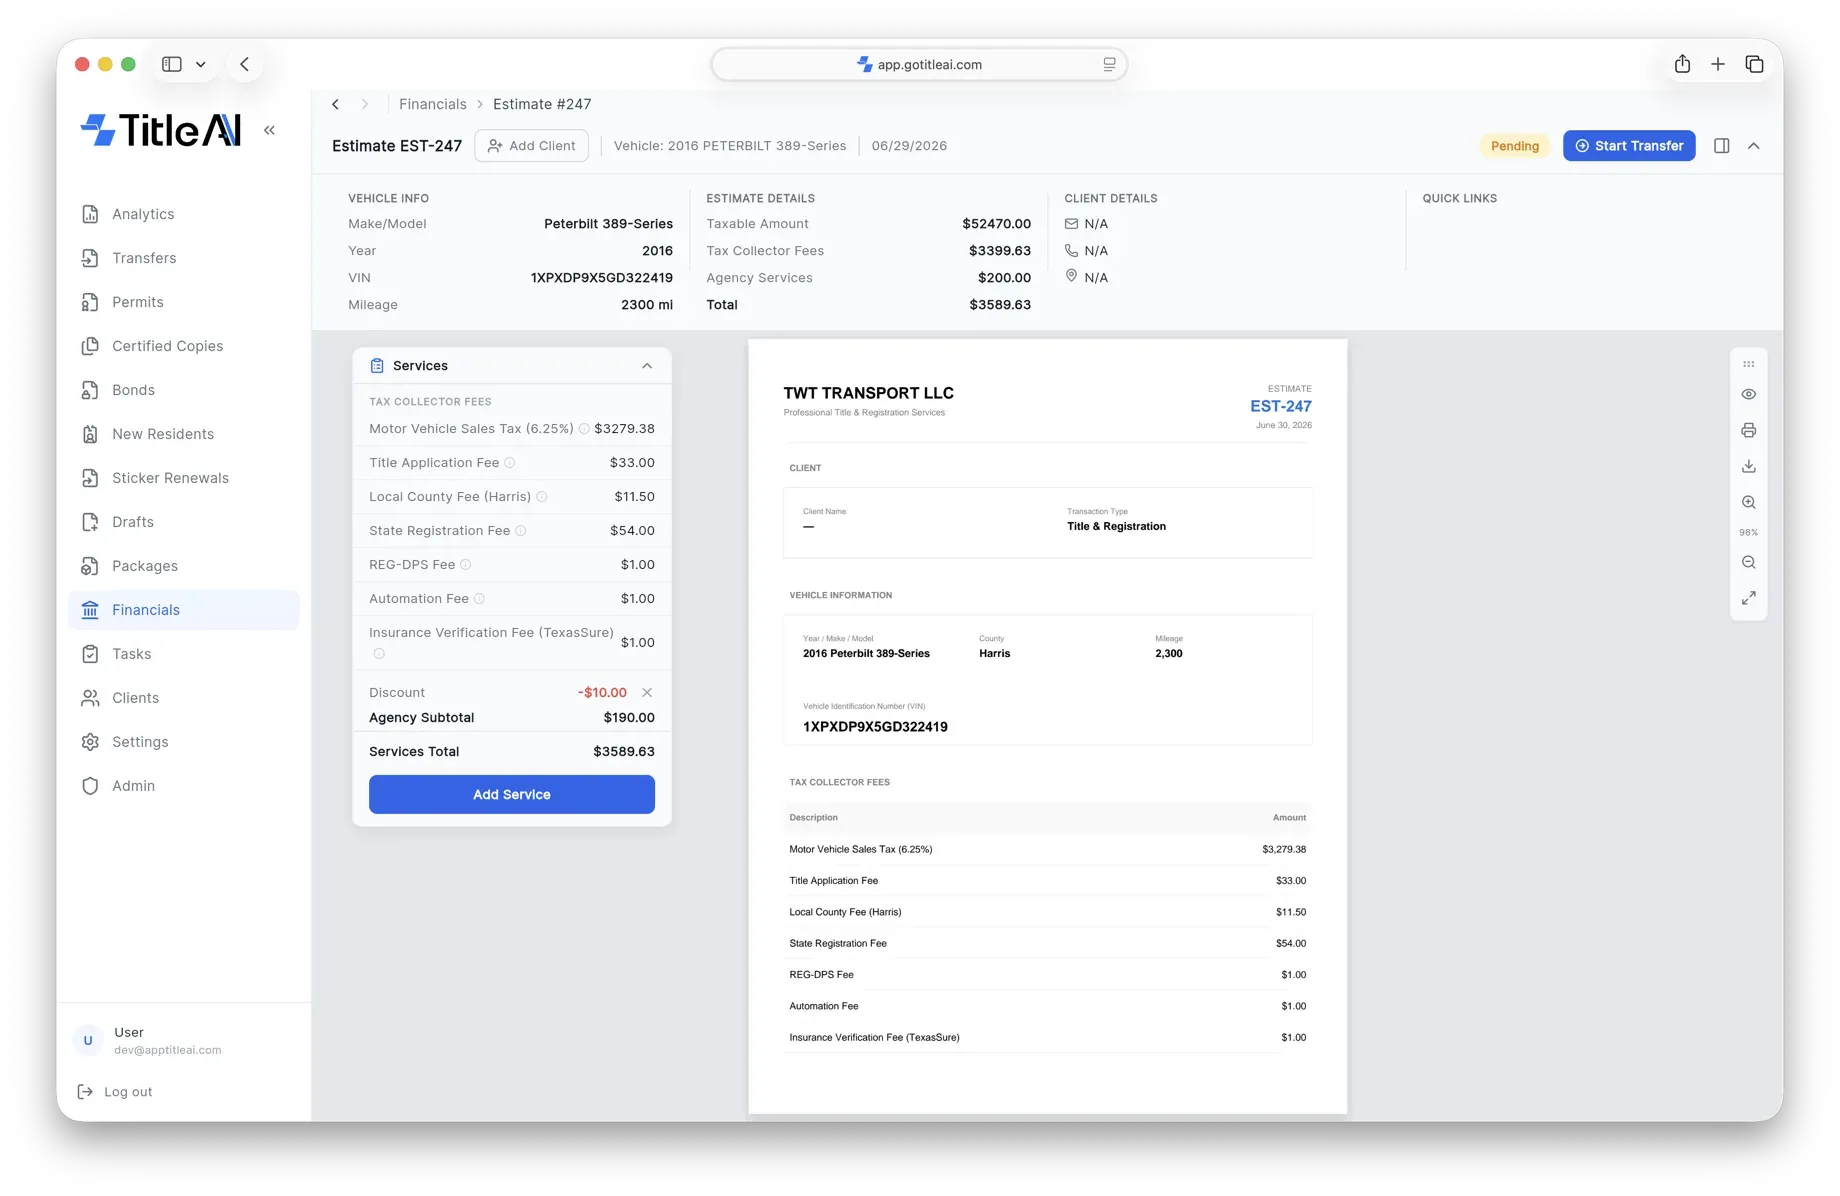Show info for Local County Fee
The height and width of the screenshot is (1196, 1840).
coord(541,497)
